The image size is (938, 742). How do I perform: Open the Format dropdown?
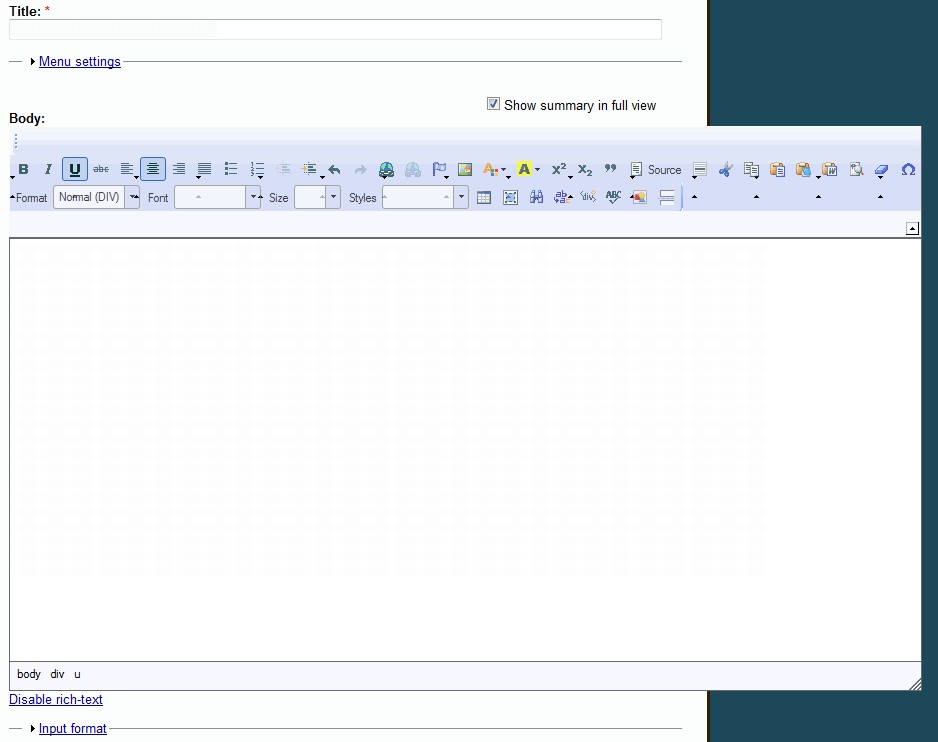(x=95, y=197)
